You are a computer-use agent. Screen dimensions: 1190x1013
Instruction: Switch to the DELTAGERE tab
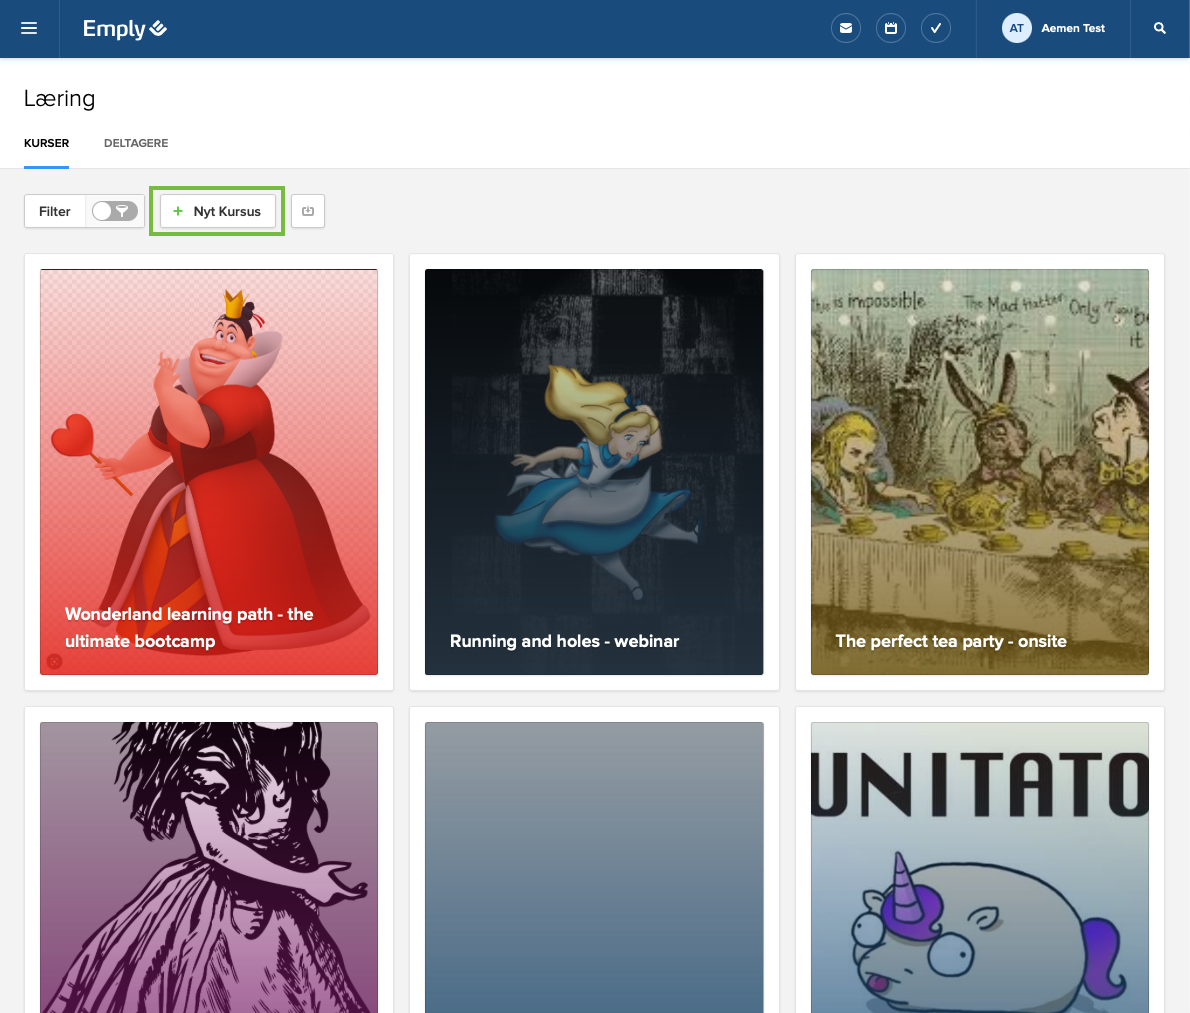click(x=135, y=143)
